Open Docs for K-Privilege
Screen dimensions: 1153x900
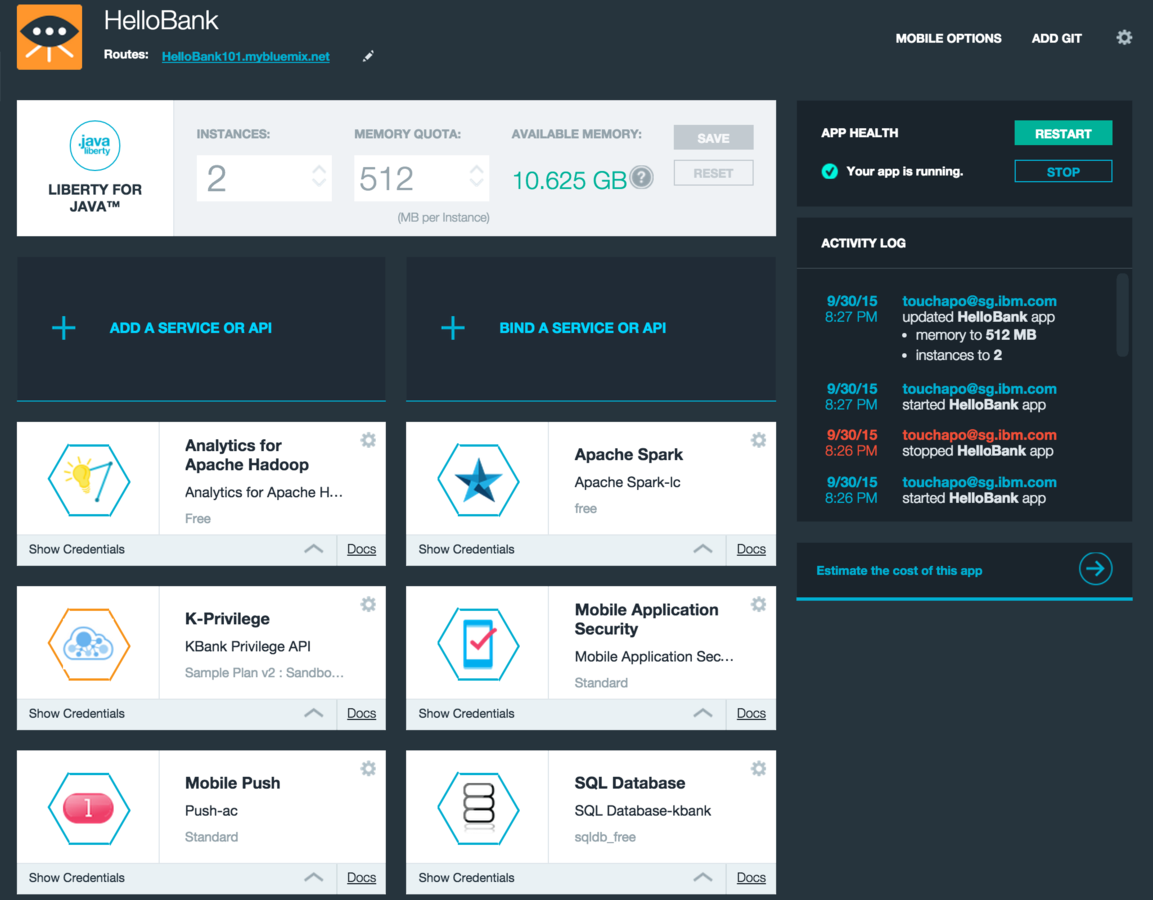361,713
